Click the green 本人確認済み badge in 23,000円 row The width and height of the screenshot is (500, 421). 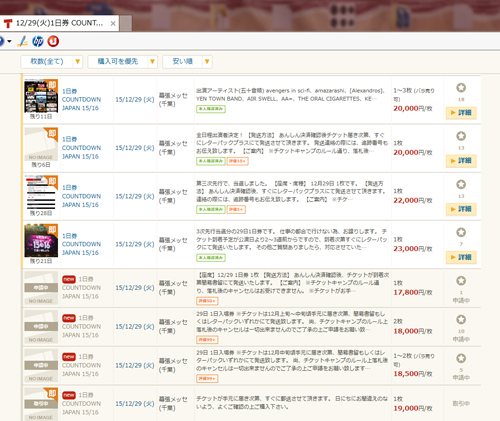pos(211,258)
